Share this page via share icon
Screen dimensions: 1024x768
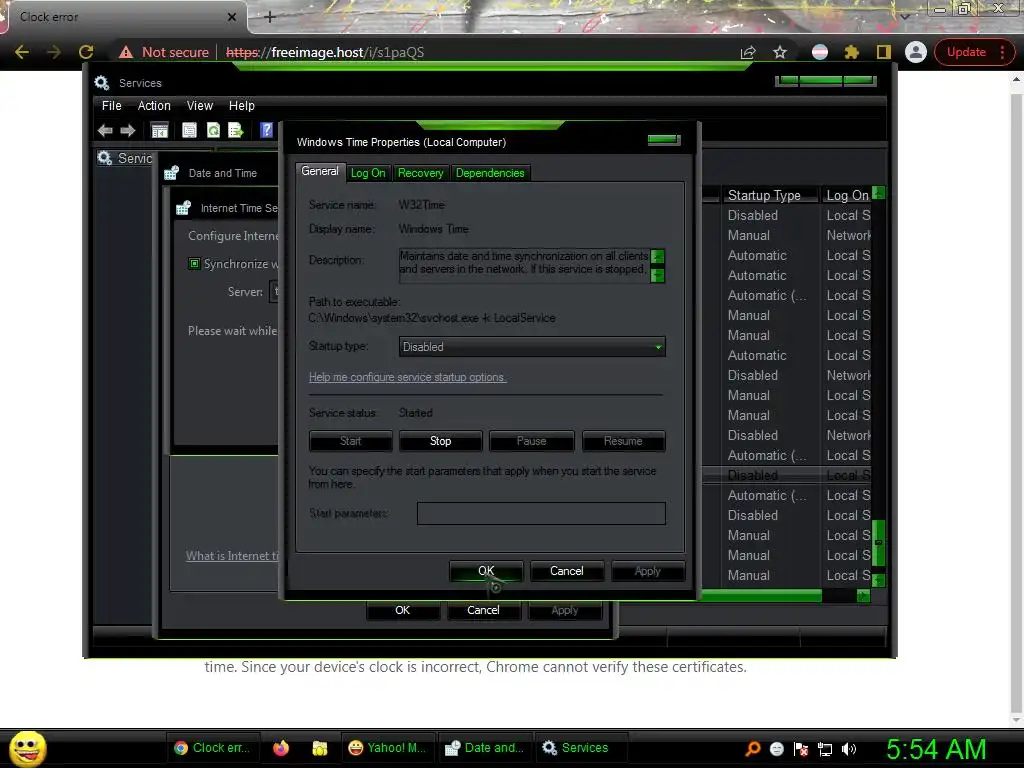(x=748, y=52)
